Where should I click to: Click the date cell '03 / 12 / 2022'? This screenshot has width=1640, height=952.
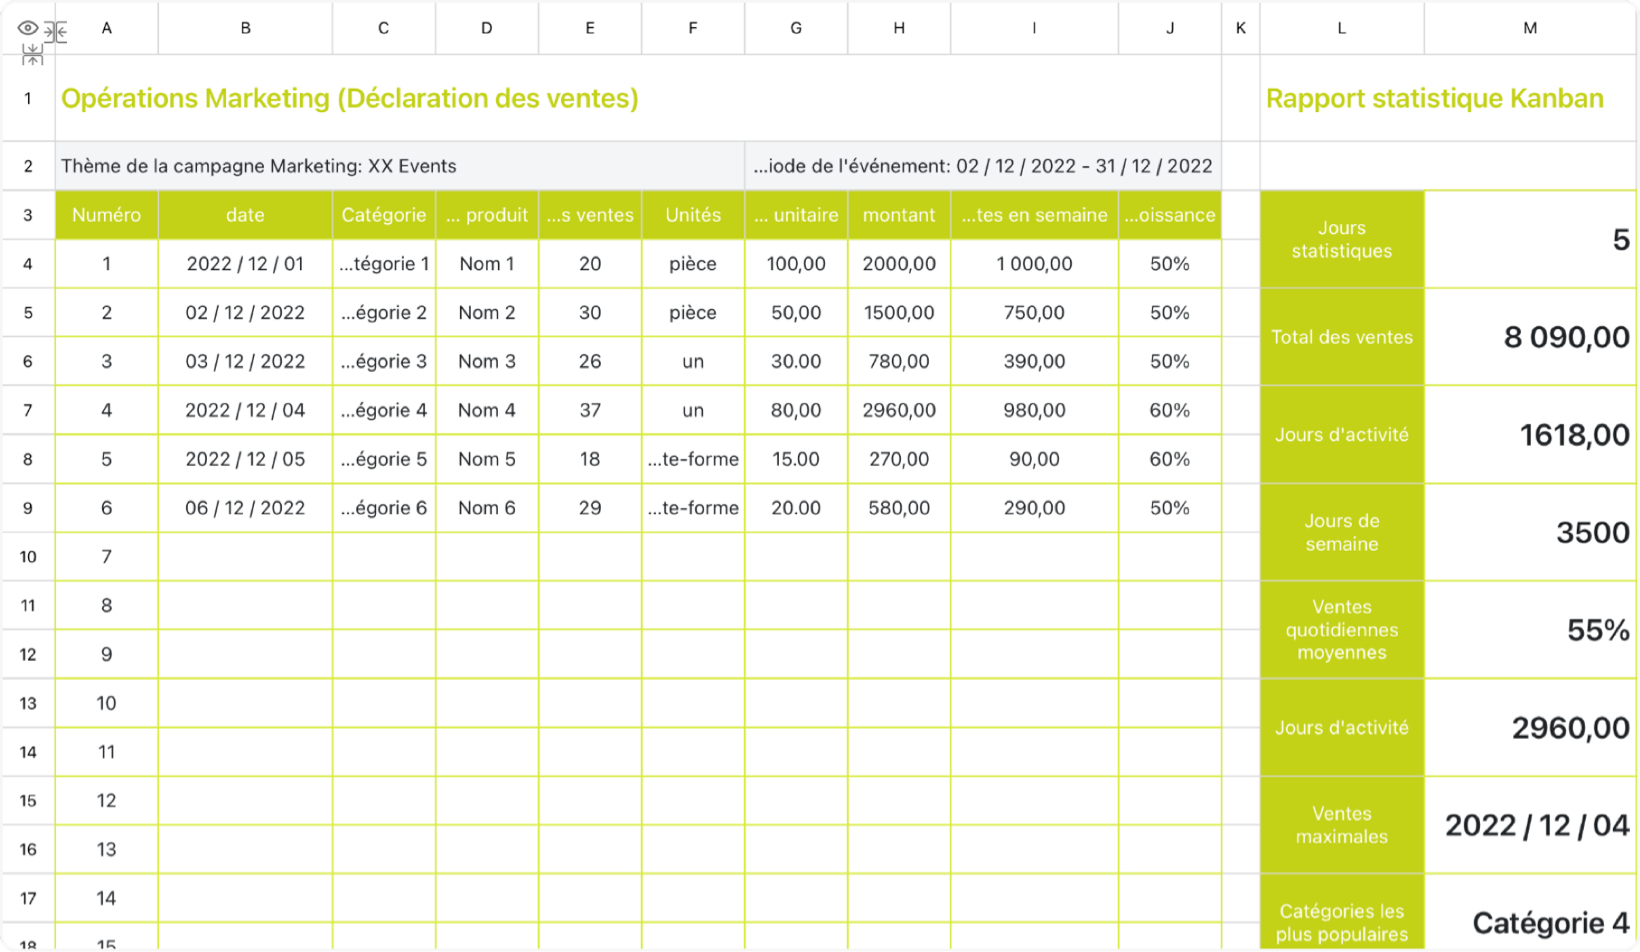pyautogui.click(x=245, y=361)
